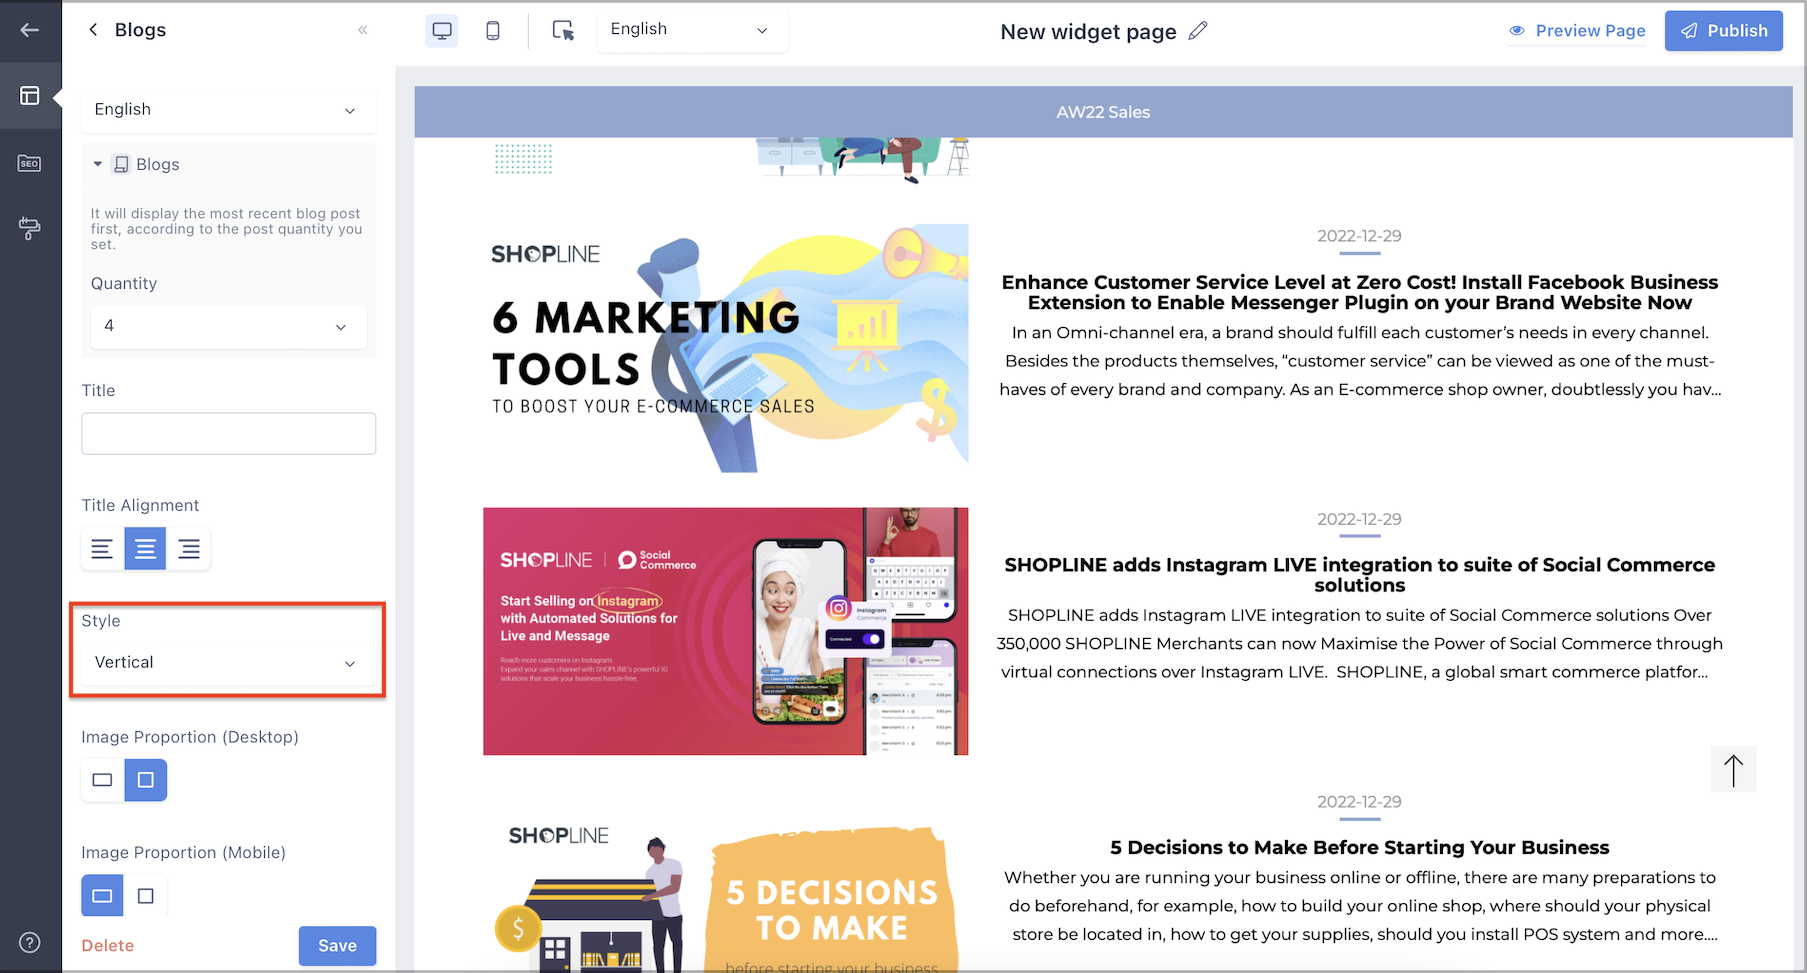Screen dimensions: 1807x973
Task: Click into the Title input field
Action: coord(228,433)
